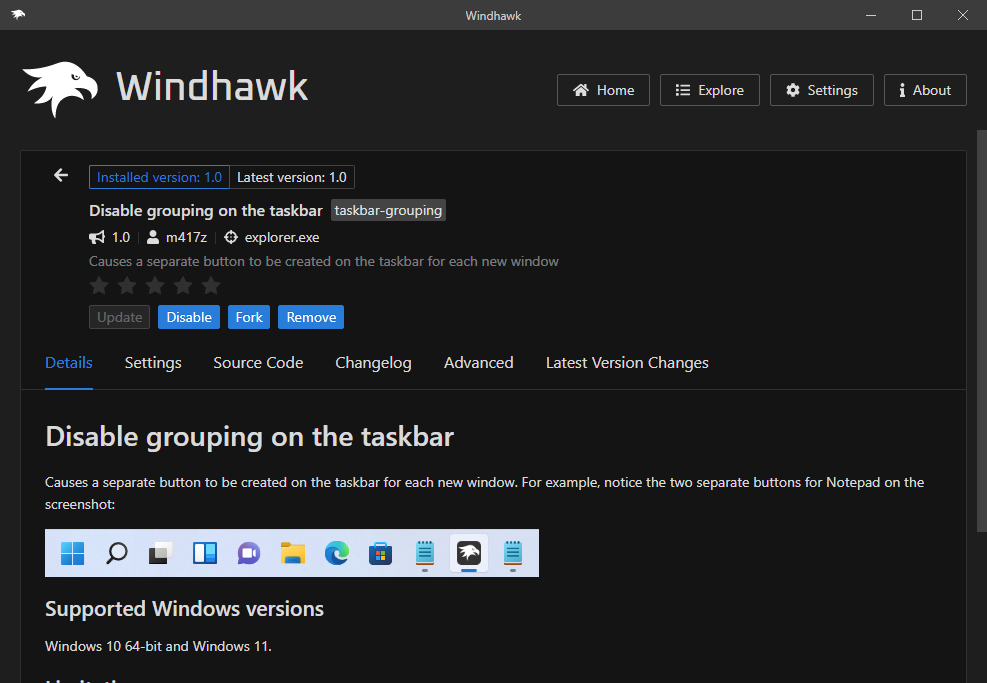Click the author person icon beside m417z
This screenshot has width=987, height=683.
[153, 237]
